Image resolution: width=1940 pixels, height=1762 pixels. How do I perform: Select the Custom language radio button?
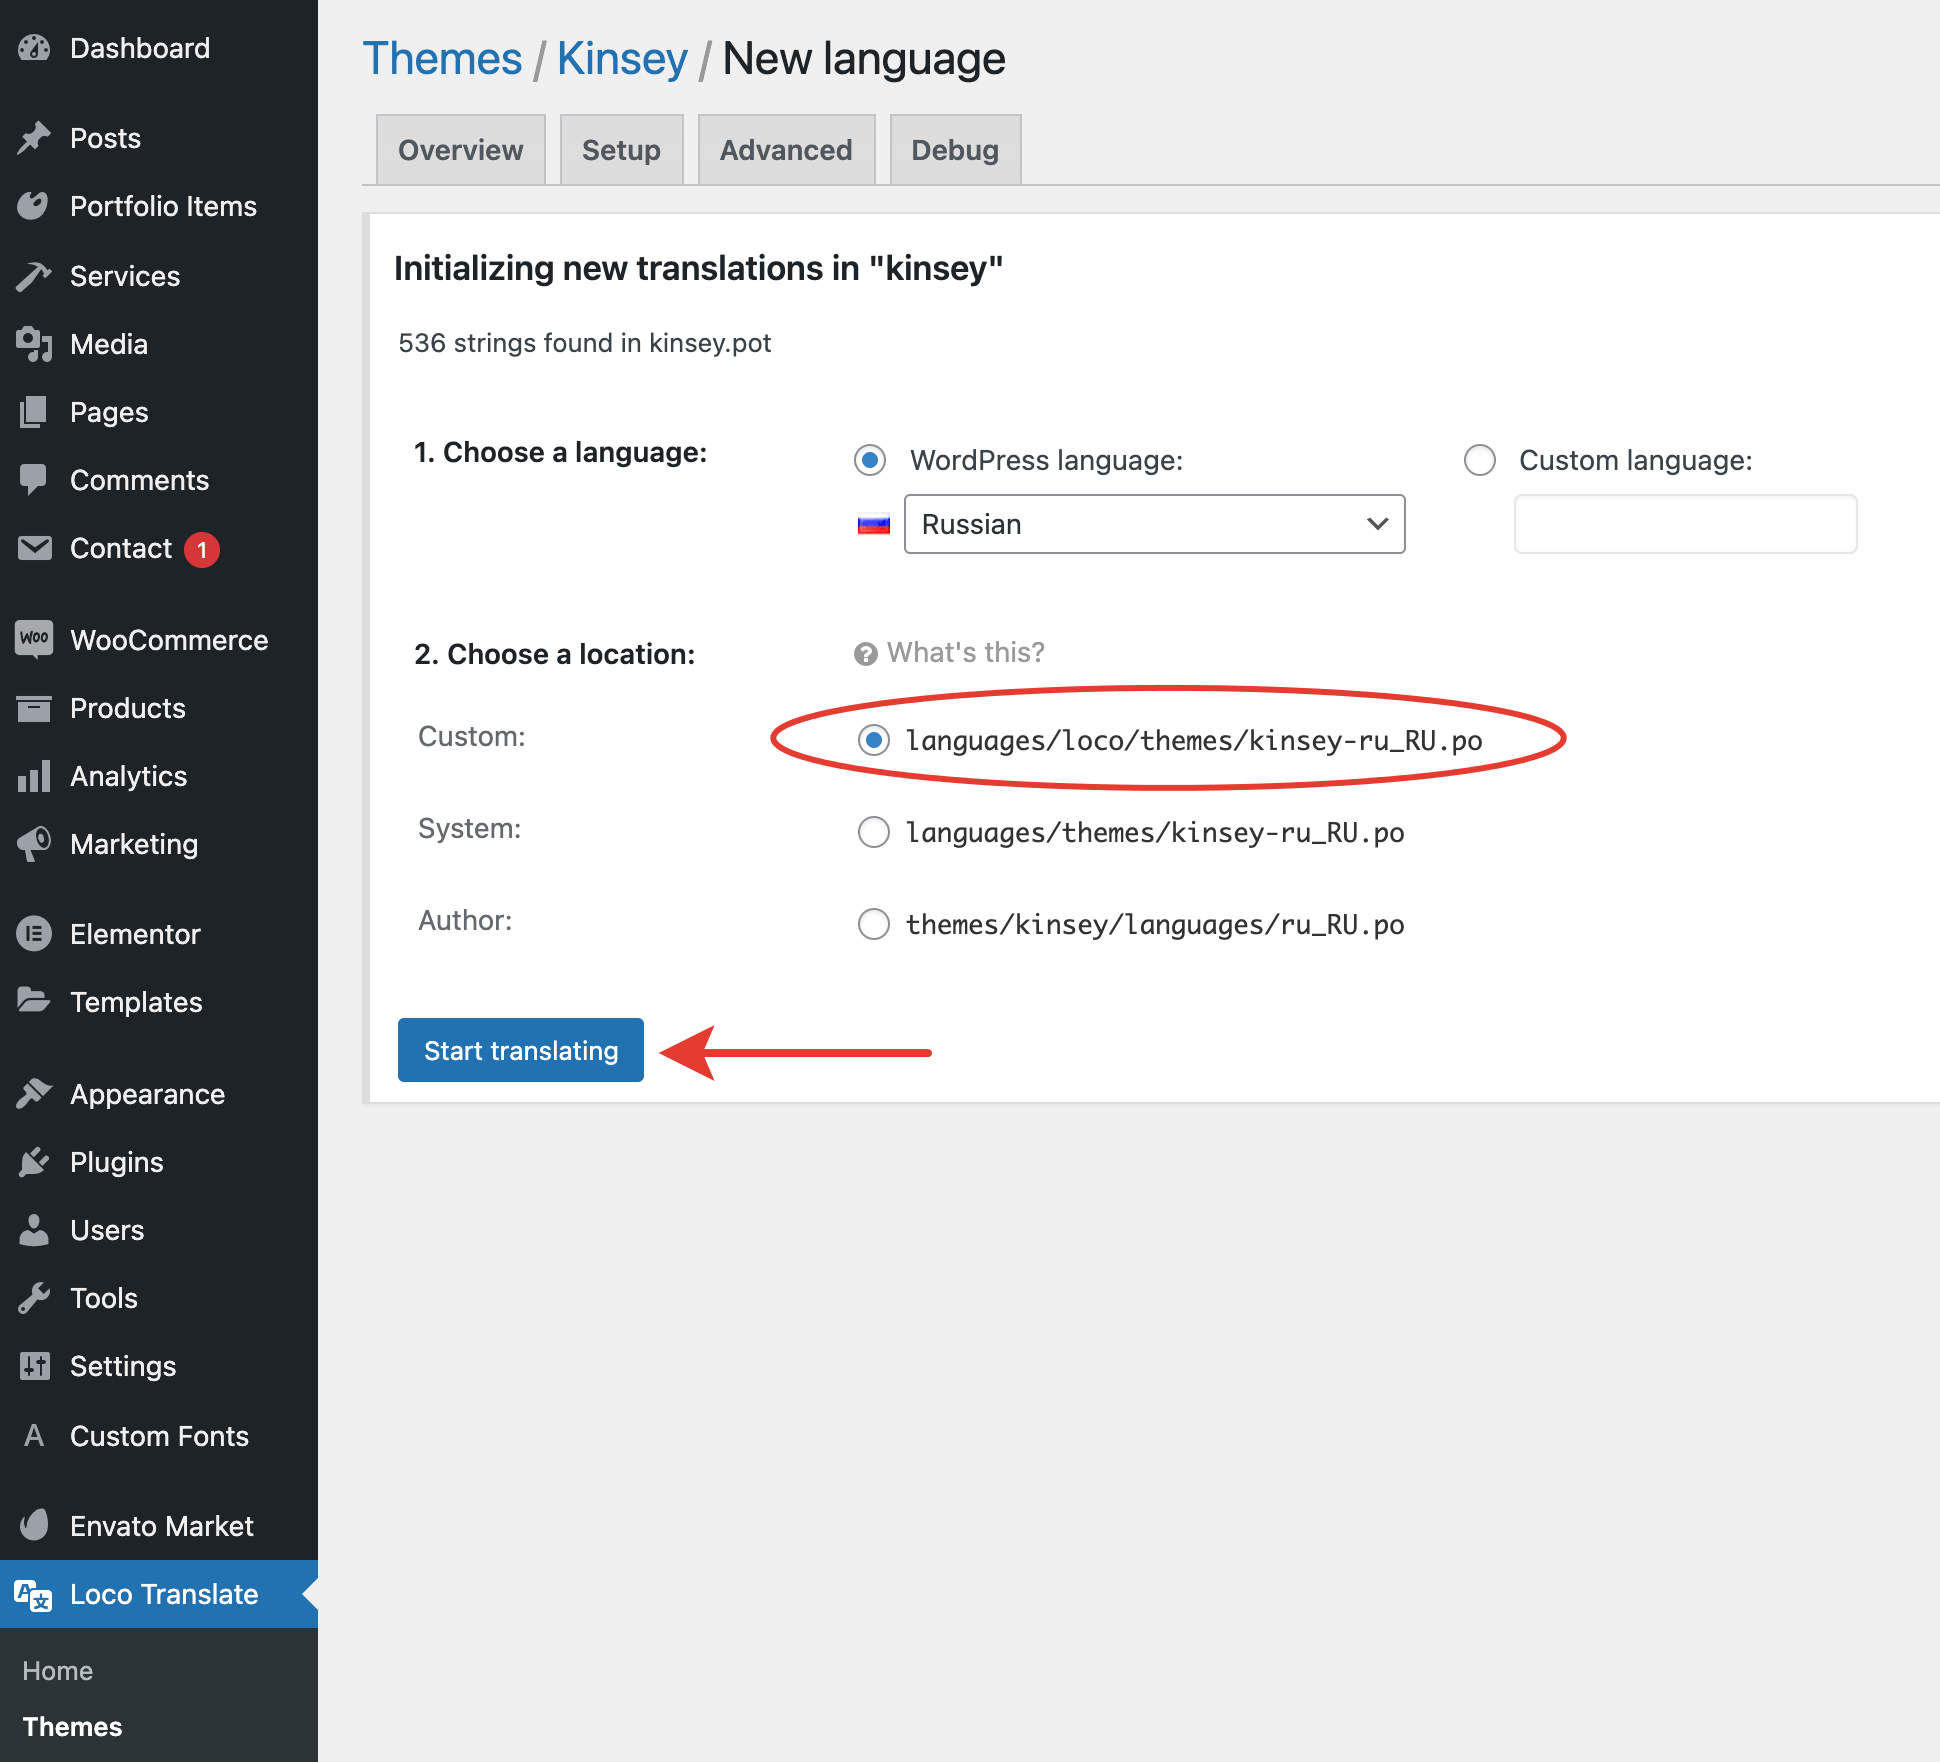point(1479,460)
